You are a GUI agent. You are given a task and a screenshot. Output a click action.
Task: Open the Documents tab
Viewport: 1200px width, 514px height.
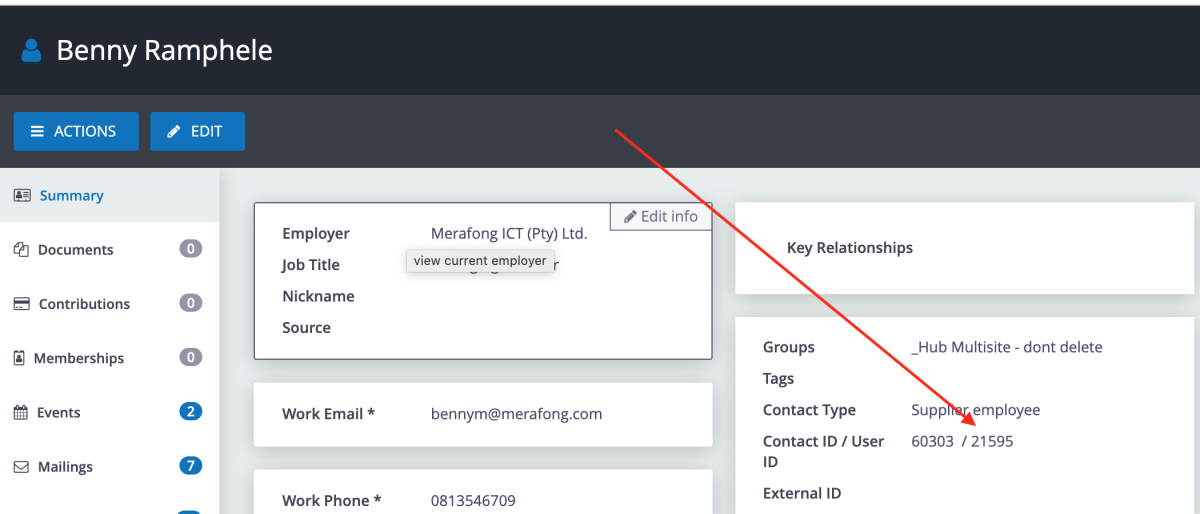pyautogui.click(x=75, y=250)
